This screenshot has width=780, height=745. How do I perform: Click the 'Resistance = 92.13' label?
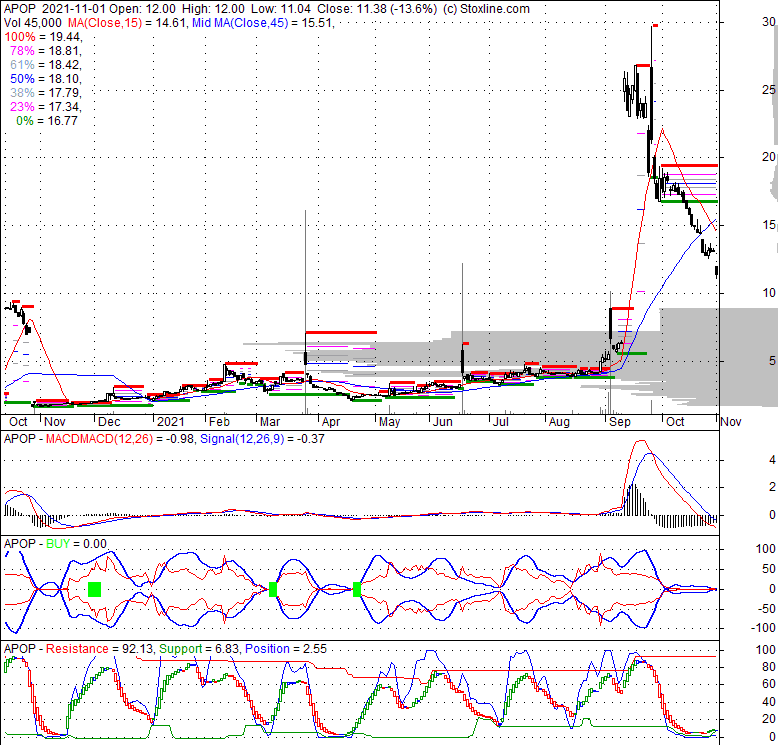click(x=100, y=649)
